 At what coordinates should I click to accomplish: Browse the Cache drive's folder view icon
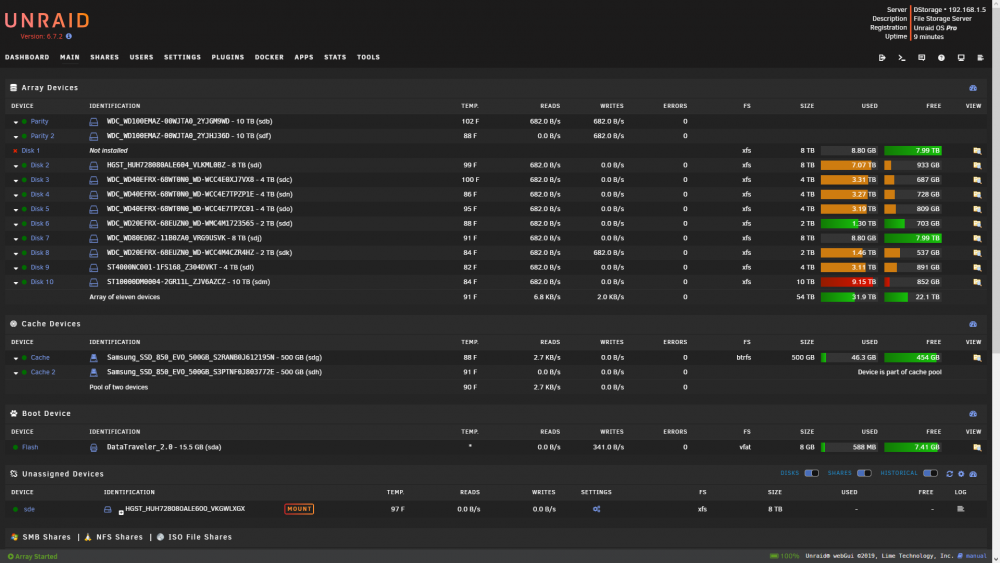pos(977,358)
